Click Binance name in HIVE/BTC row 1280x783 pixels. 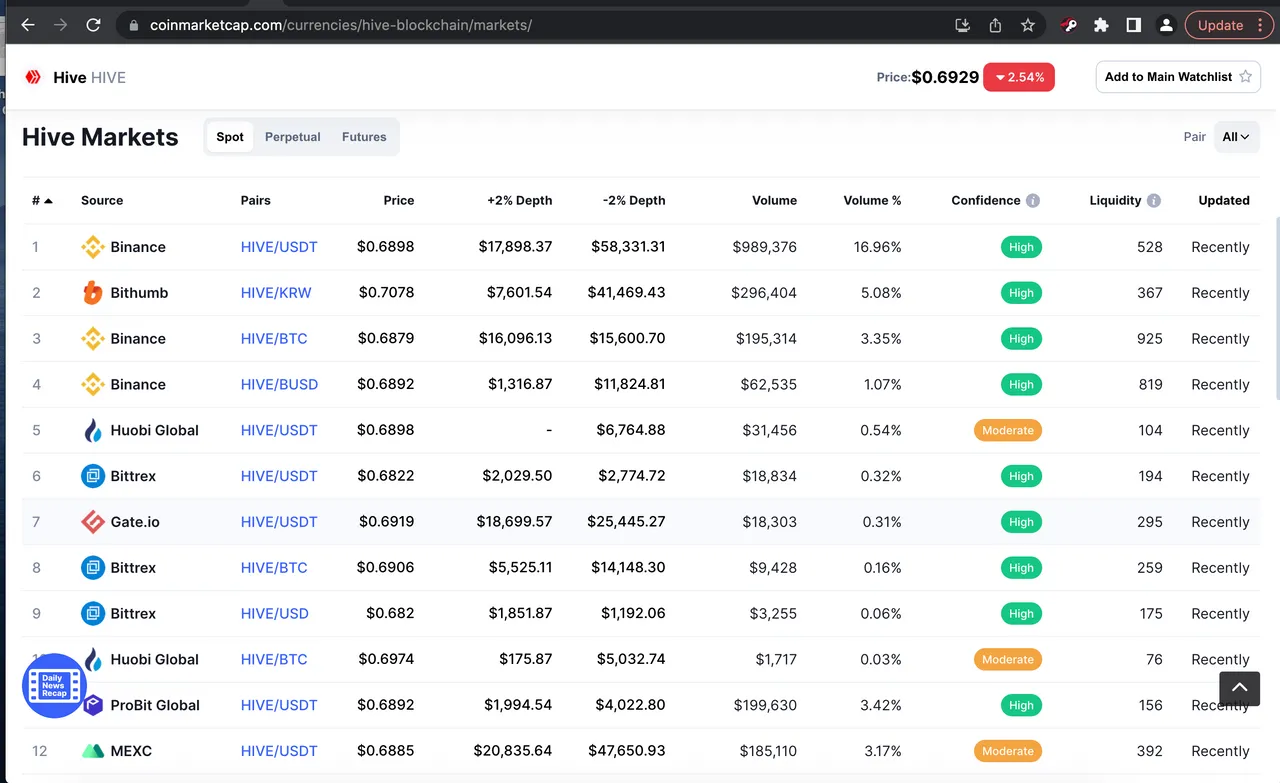[x=138, y=339]
